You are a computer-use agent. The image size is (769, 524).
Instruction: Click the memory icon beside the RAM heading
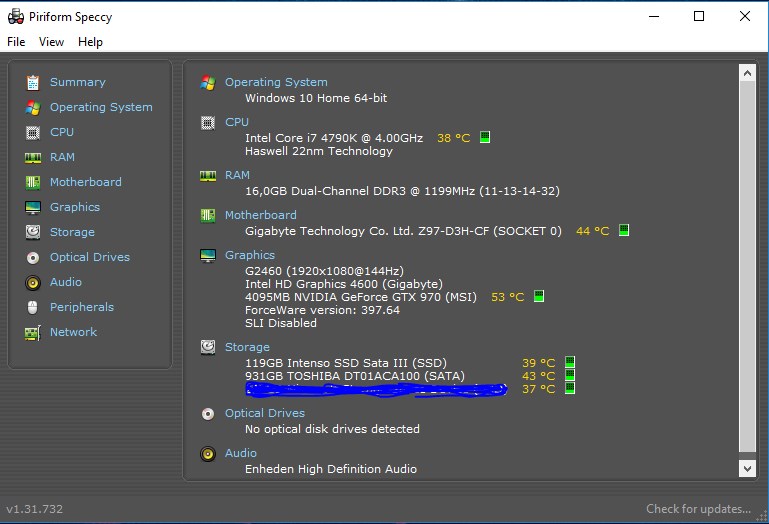(x=208, y=176)
